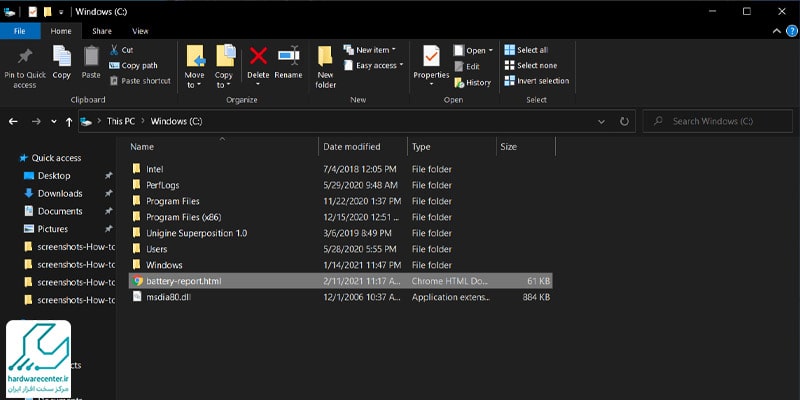Click History in the Open group
Viewport: 800px width, 400px height.
pos(472,83)
